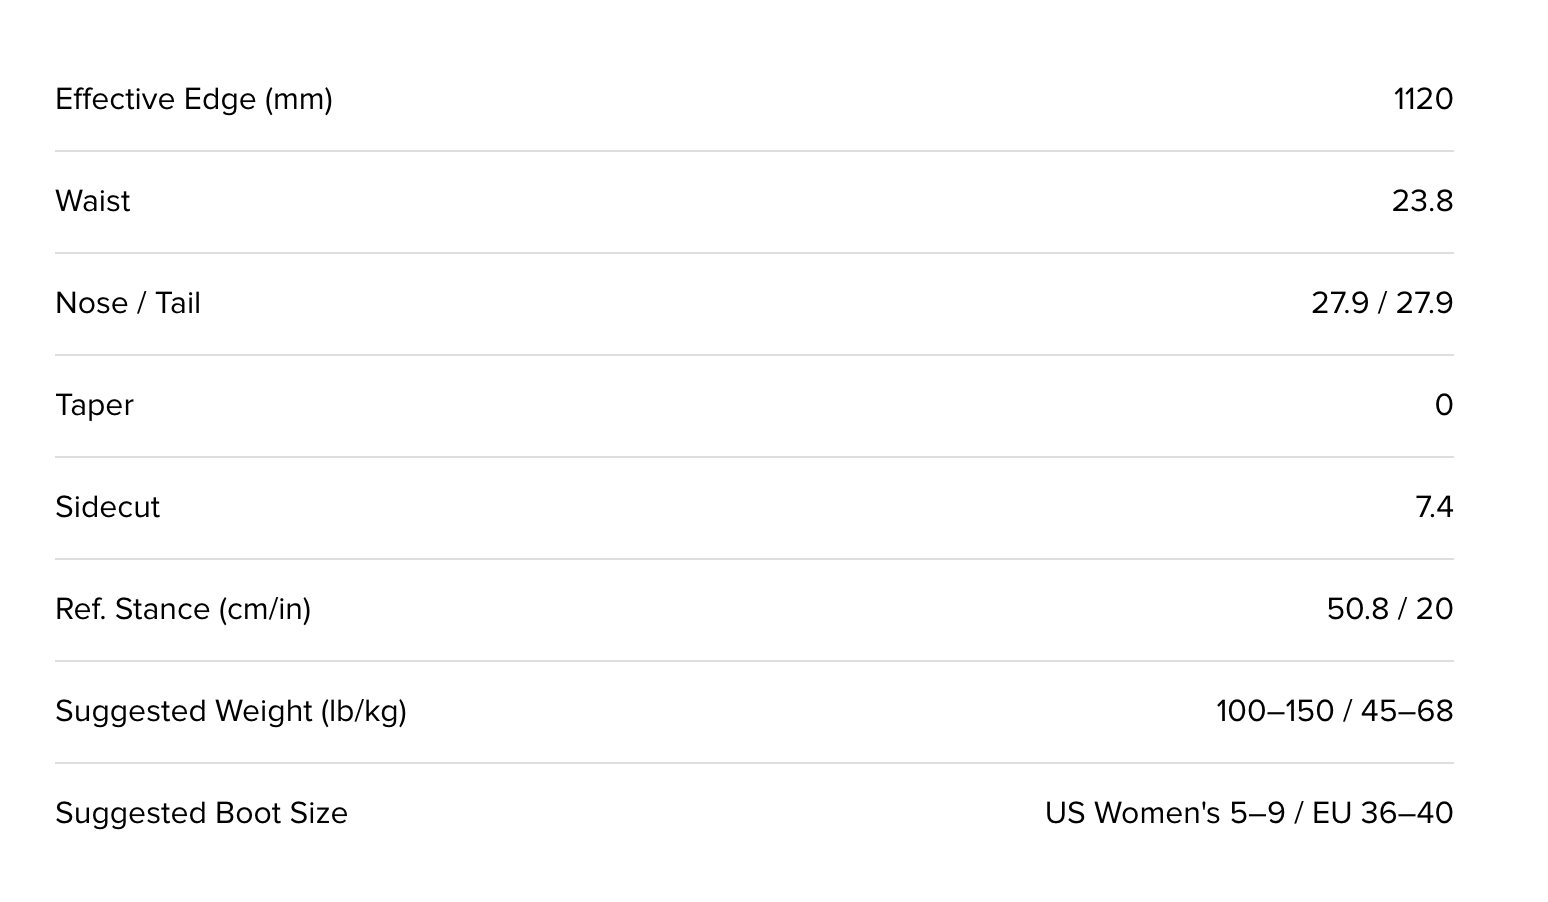Viewport: 1548px width, 902px height.
Task: Click the Ref. Stance (cm/in) label
Action: tap(183, 609)
